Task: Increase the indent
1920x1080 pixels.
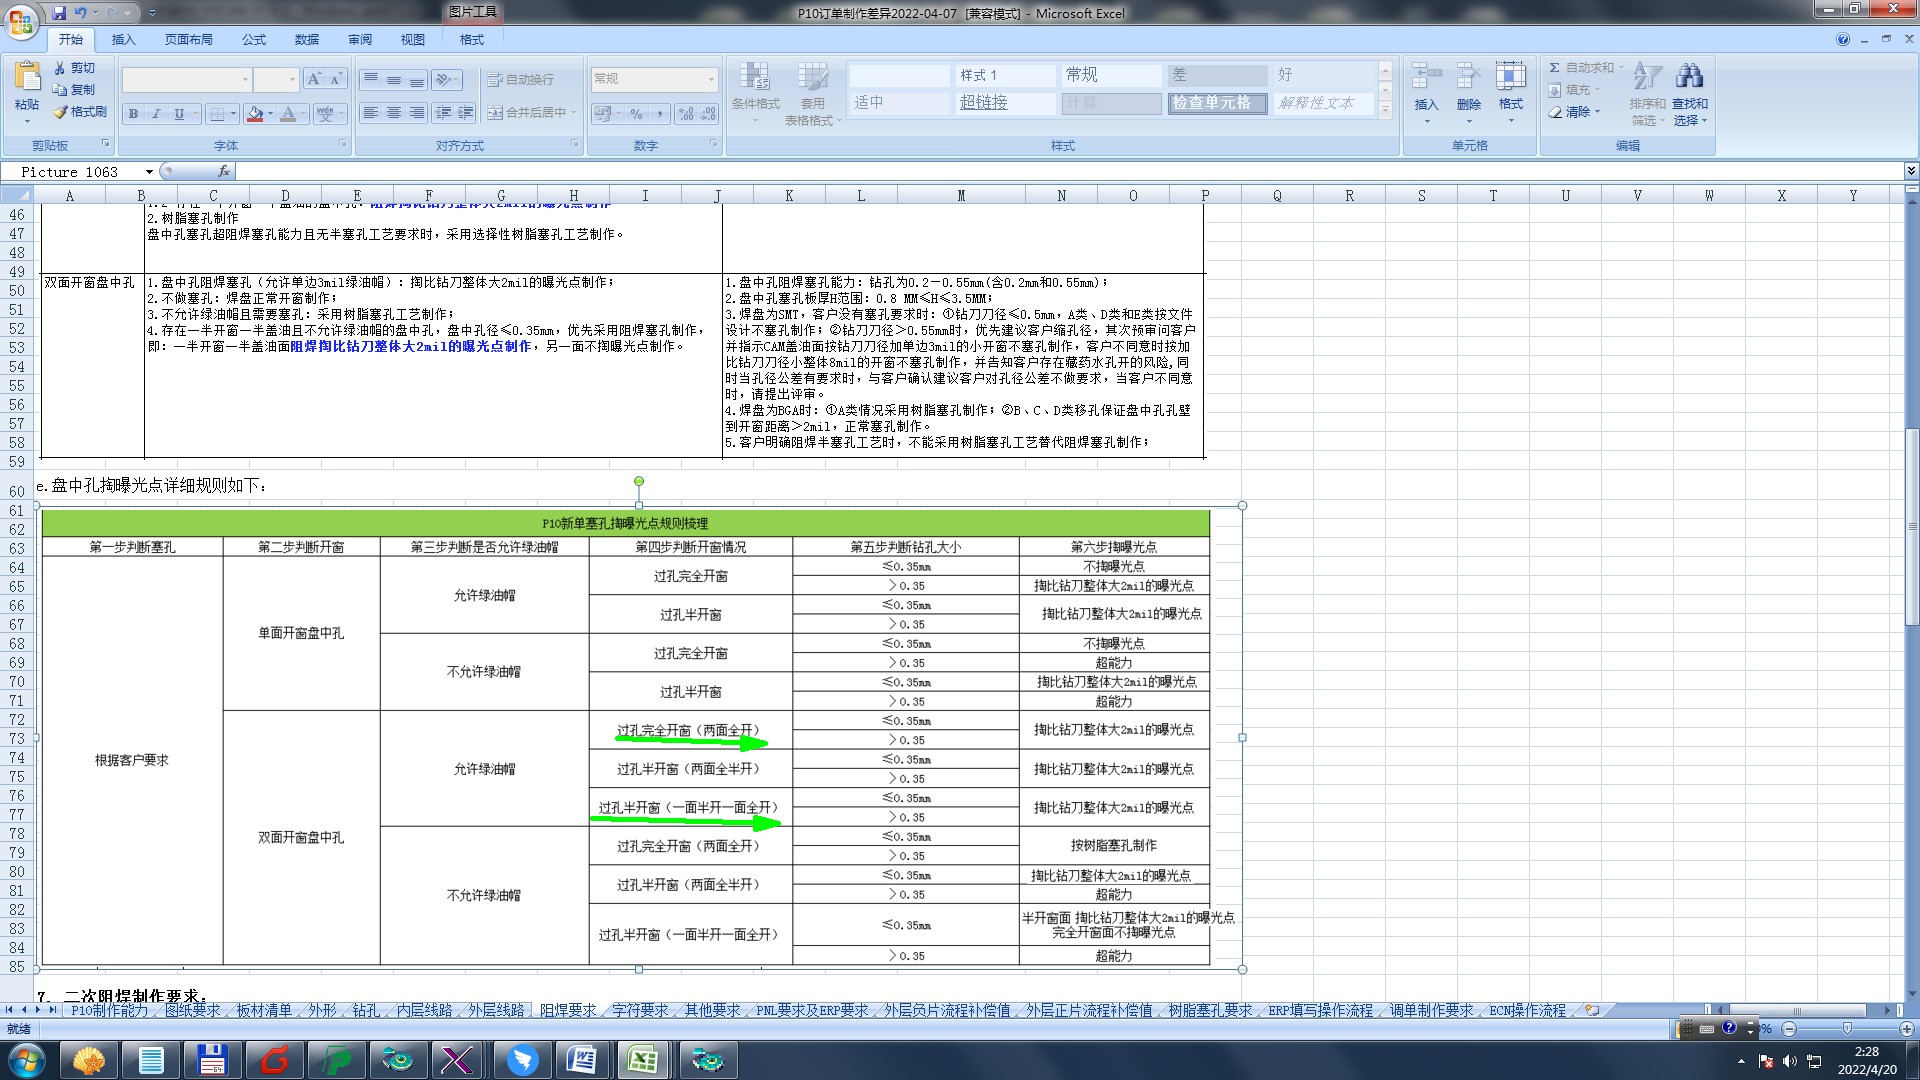Action: point(465,113)
